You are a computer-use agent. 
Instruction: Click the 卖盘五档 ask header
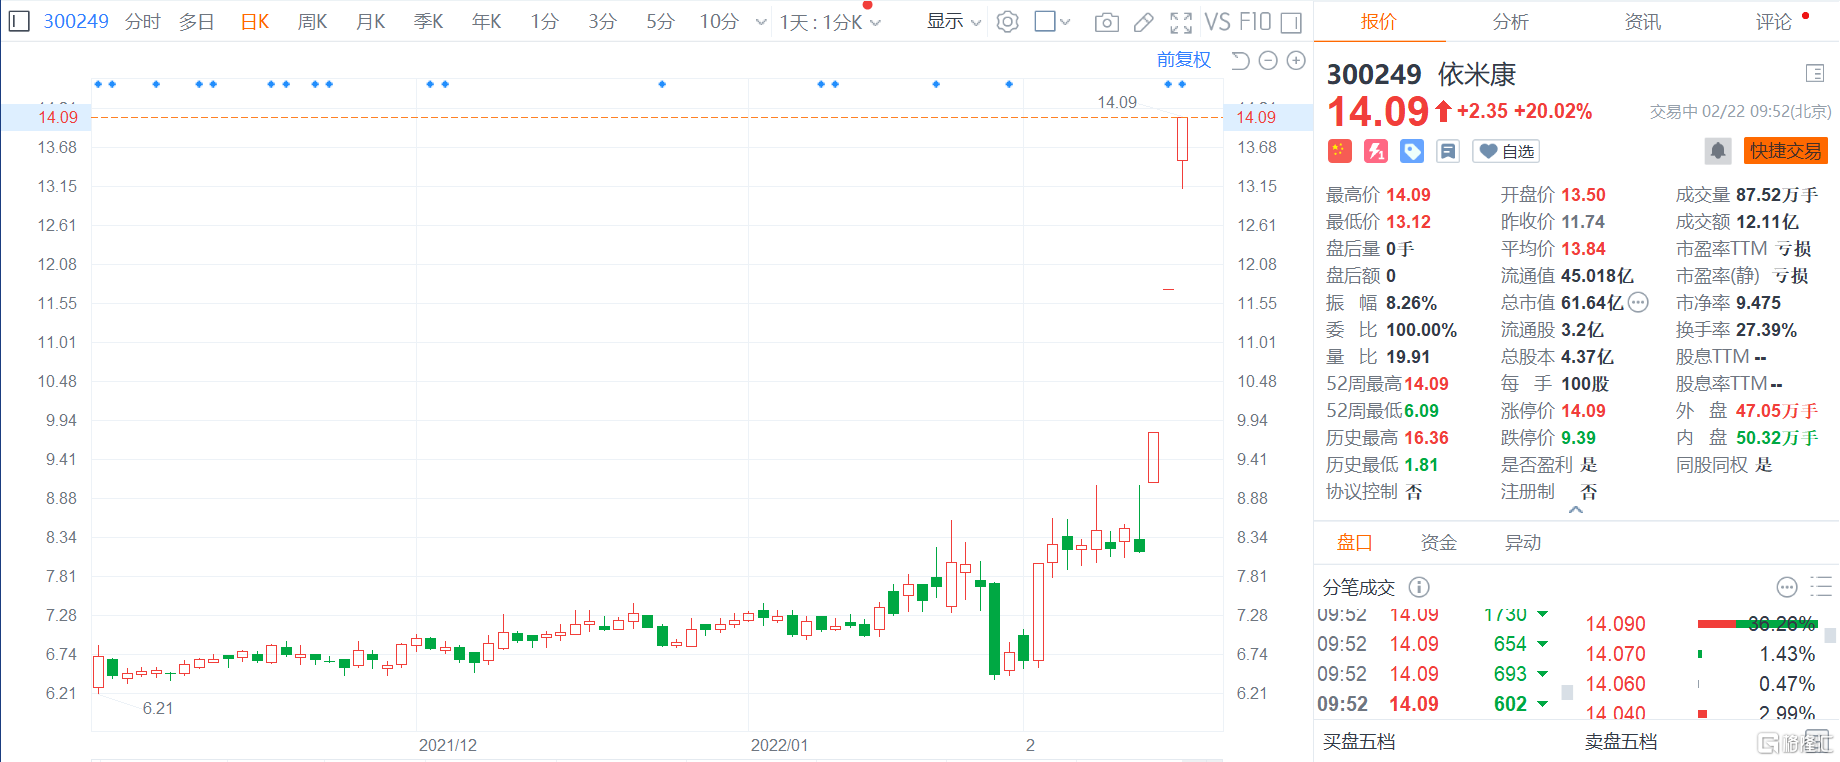[1621, 741]
